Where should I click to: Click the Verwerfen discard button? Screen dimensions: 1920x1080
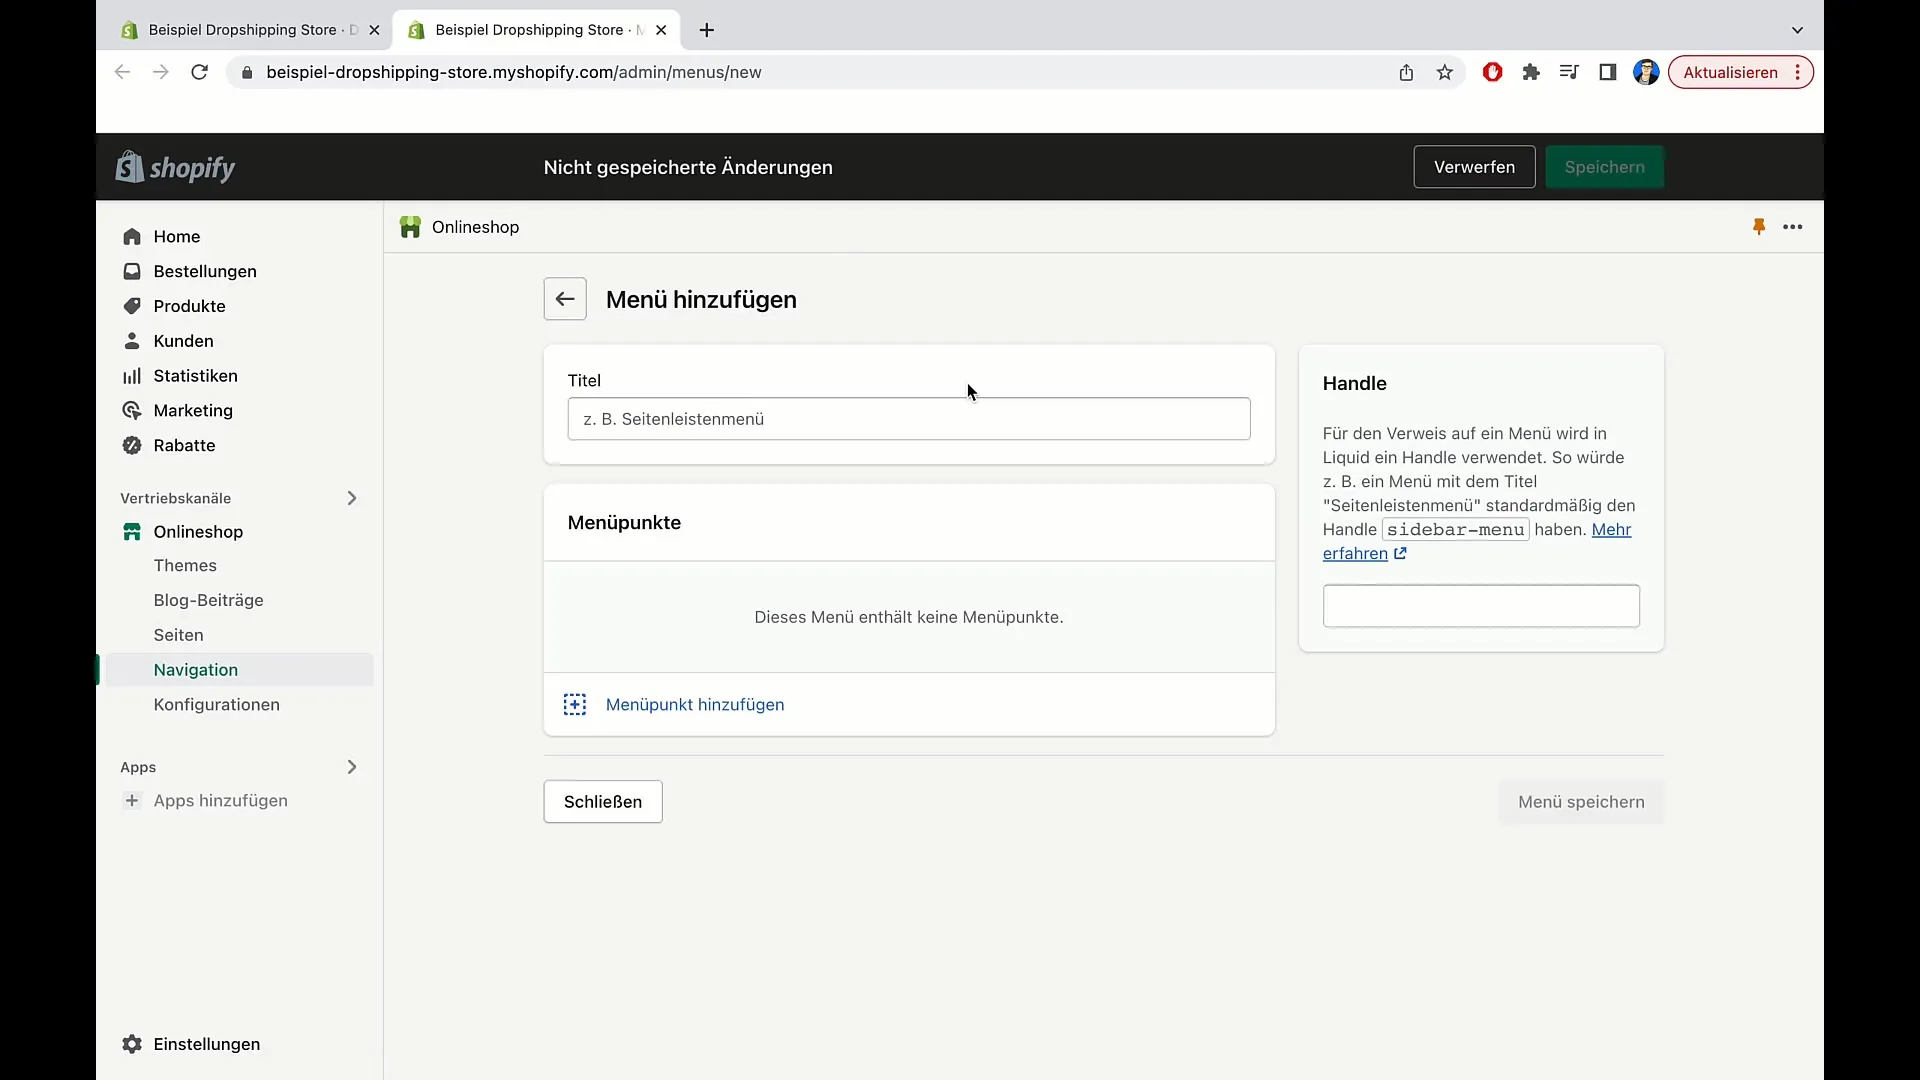[x=1474, y=166]
